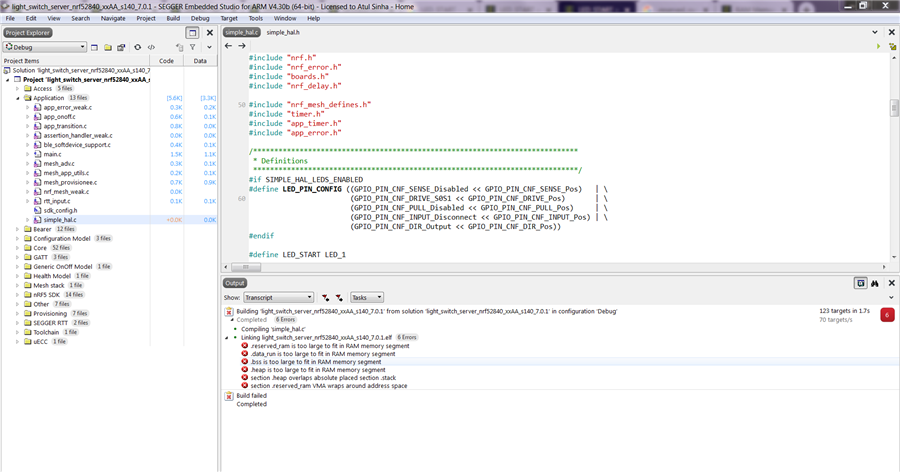Click the Output panel title
The image size is (900, 472).
235,283
